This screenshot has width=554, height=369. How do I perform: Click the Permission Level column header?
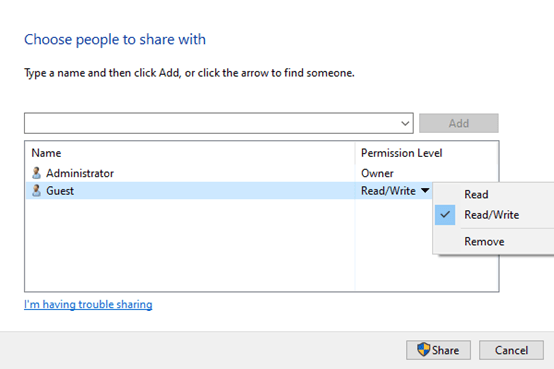pyautogui.click(x=401, y=153)
